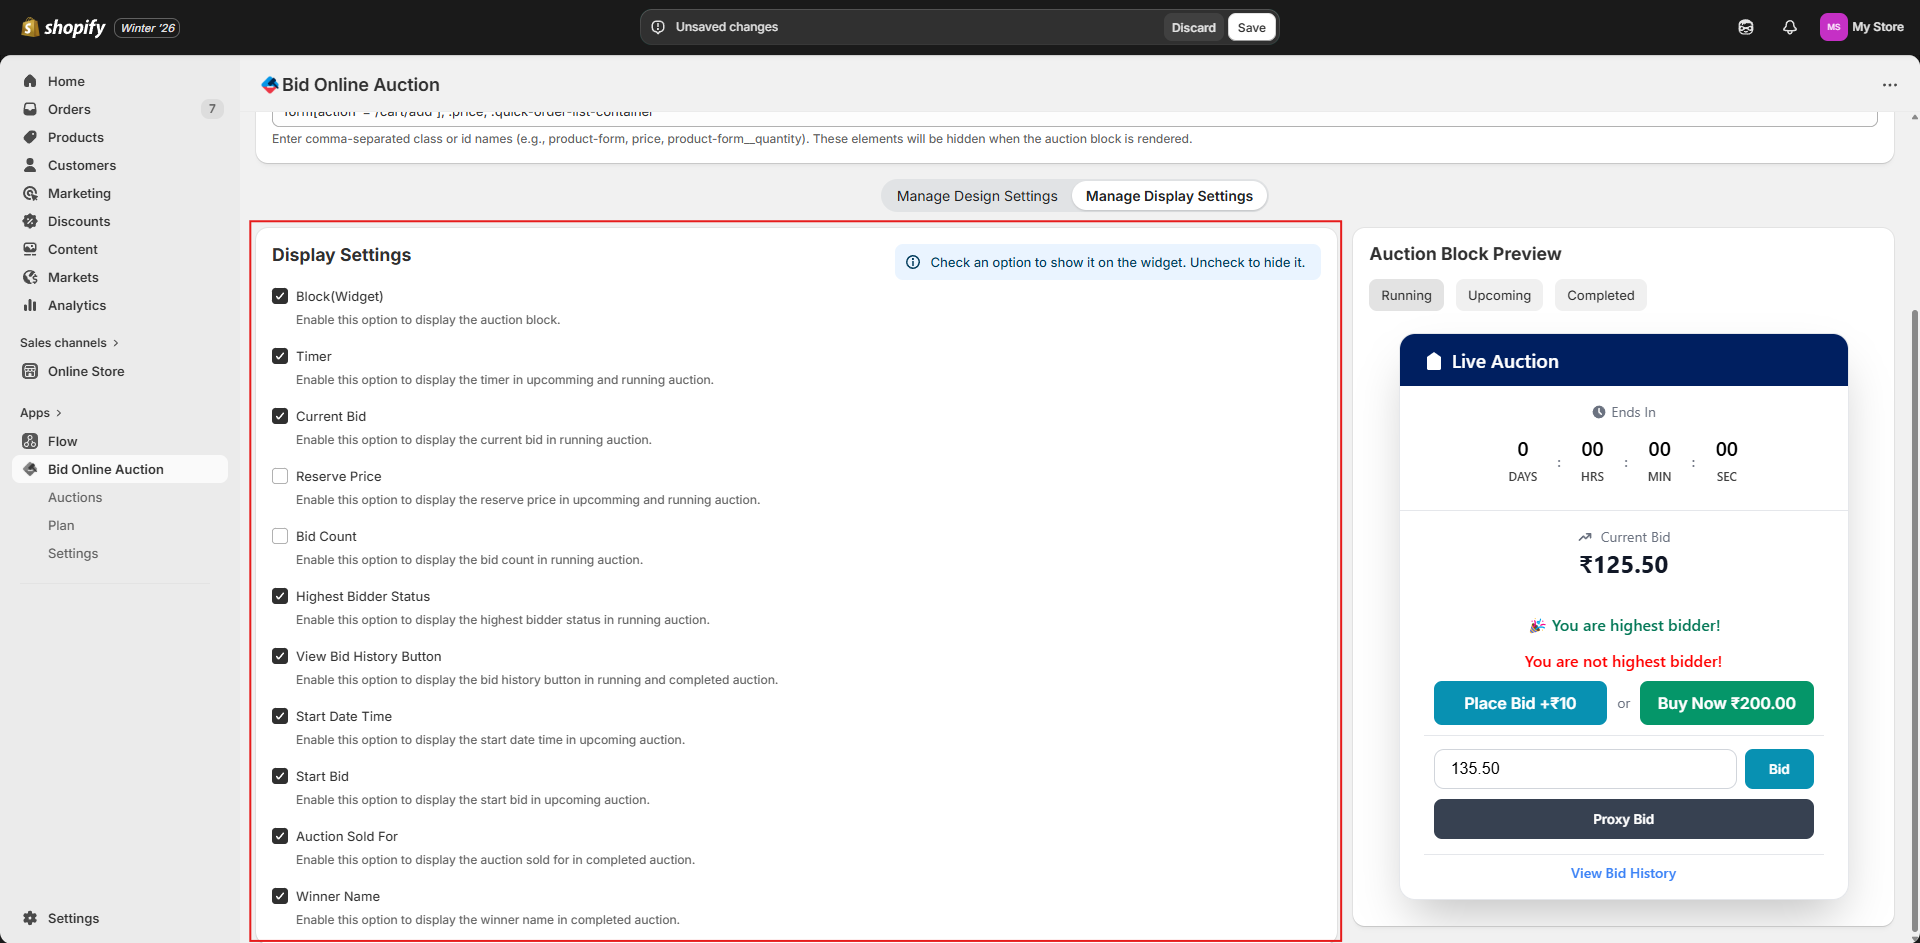1920x943 pixels.
Task: Open the three-dot more actions menu
Action: pos(1889,85)
